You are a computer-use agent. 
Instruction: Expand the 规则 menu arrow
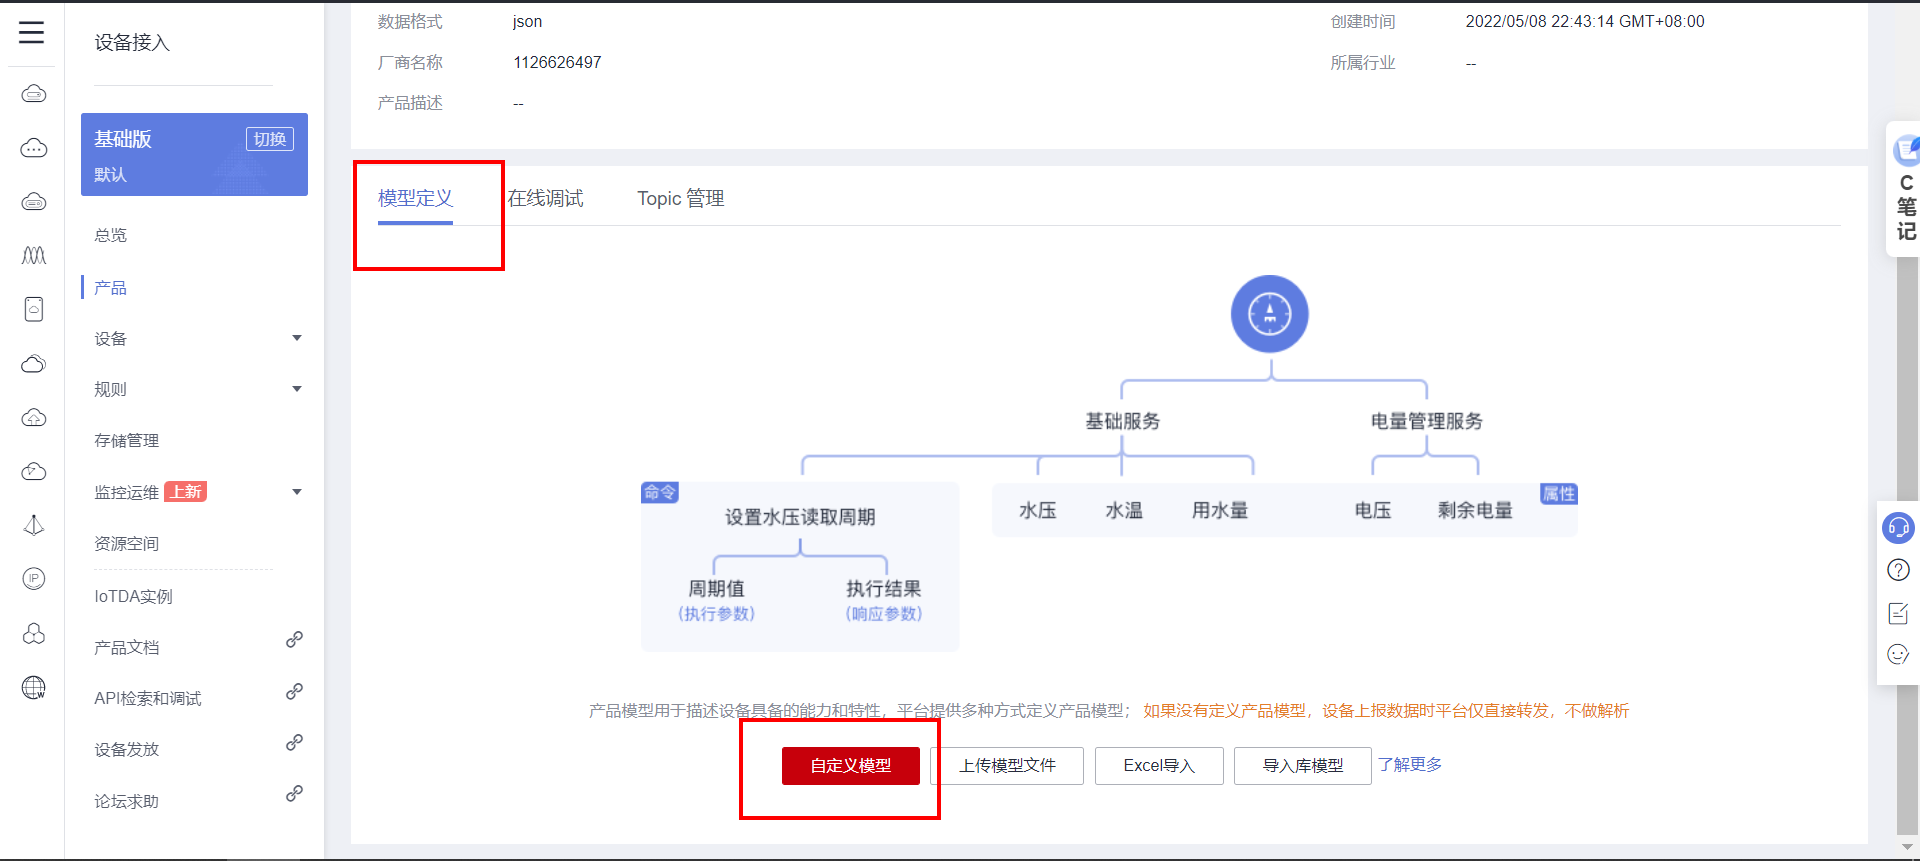coord(297,389)
